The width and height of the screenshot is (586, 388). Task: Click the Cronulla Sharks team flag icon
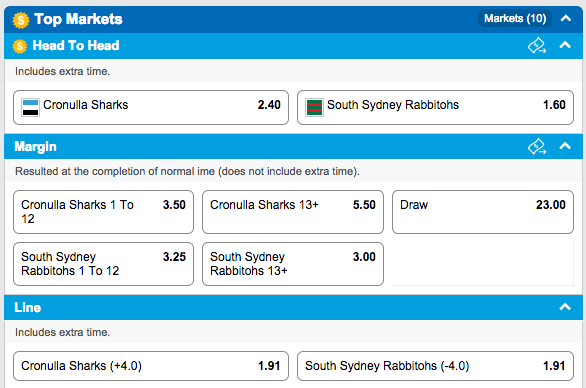(30, 107)
